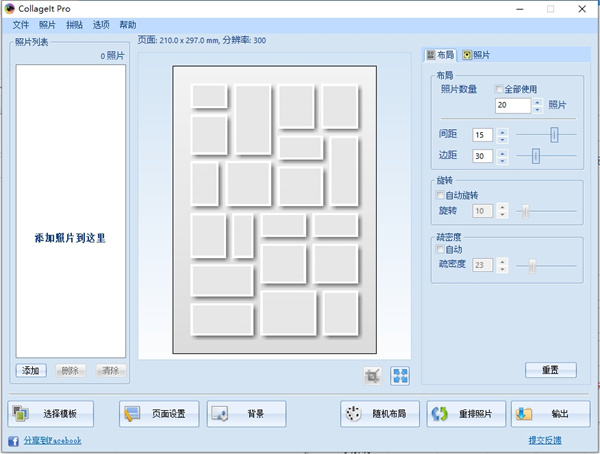Open the 帮助 menu
The image size is (600, 454).
tap(128, 25)
